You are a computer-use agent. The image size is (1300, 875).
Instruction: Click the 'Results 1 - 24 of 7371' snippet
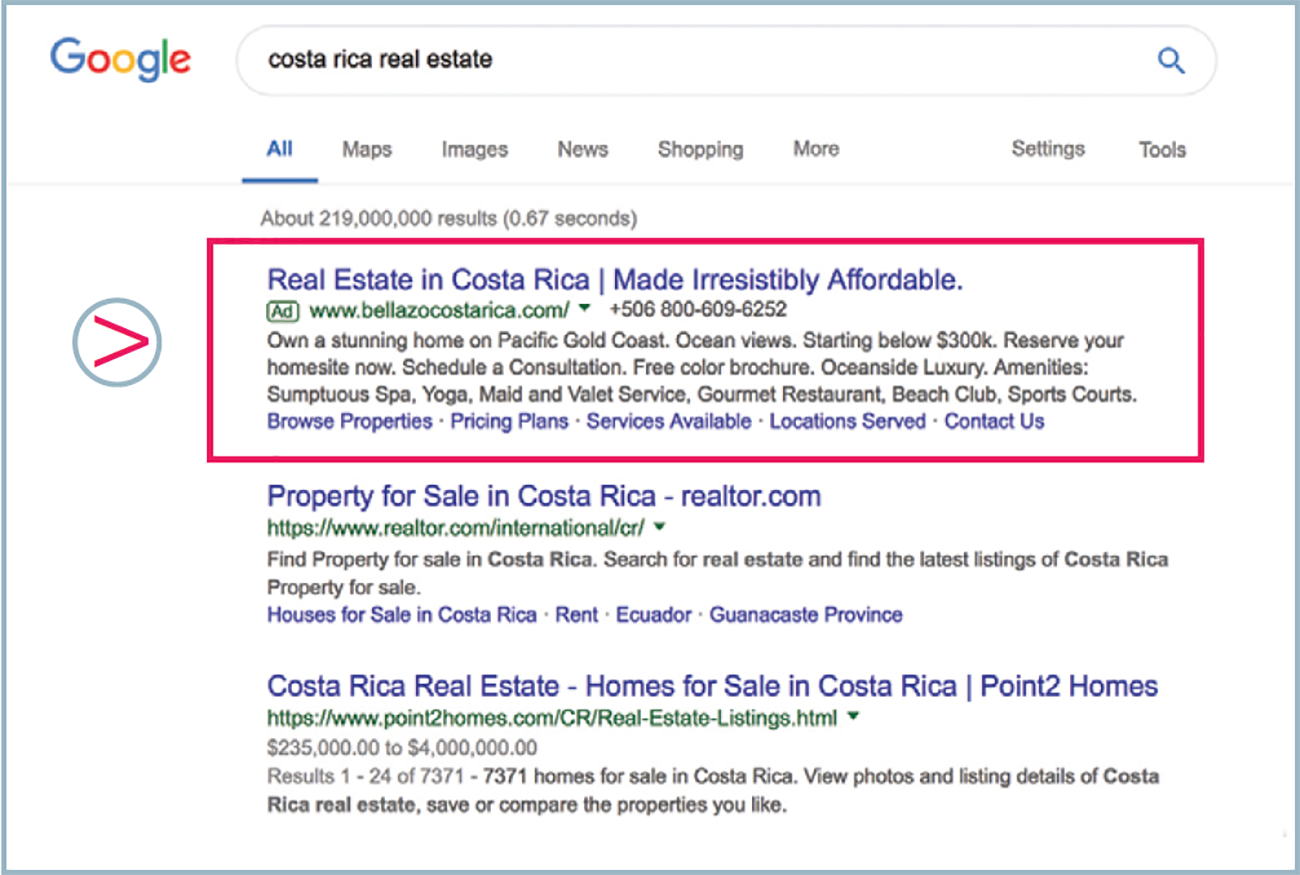[x=713, y=790]
